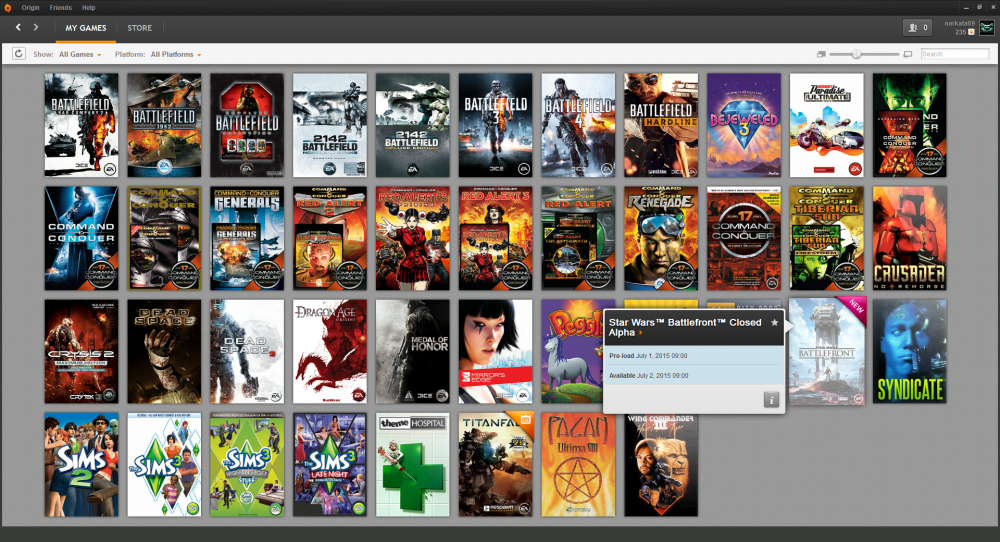Screen dimensions: 1000x542
Task: Select the Red Alert 3 Uprising tile
Action: (x=413, y=238)
